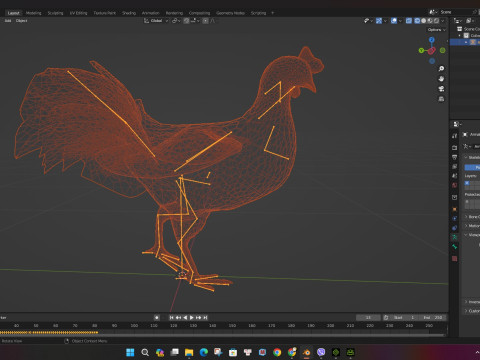Select material preview viewport shading
The image size is (480, 360).
coord(430,21)
